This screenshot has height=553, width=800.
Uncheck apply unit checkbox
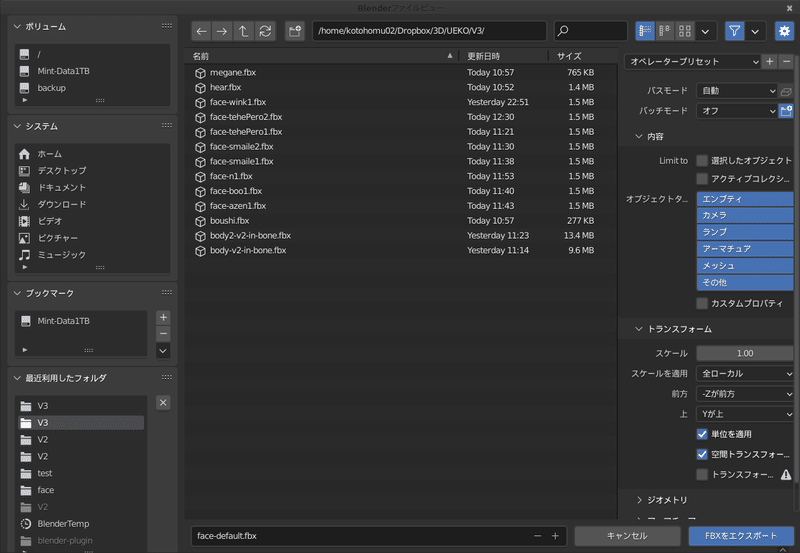pos(702,434)
